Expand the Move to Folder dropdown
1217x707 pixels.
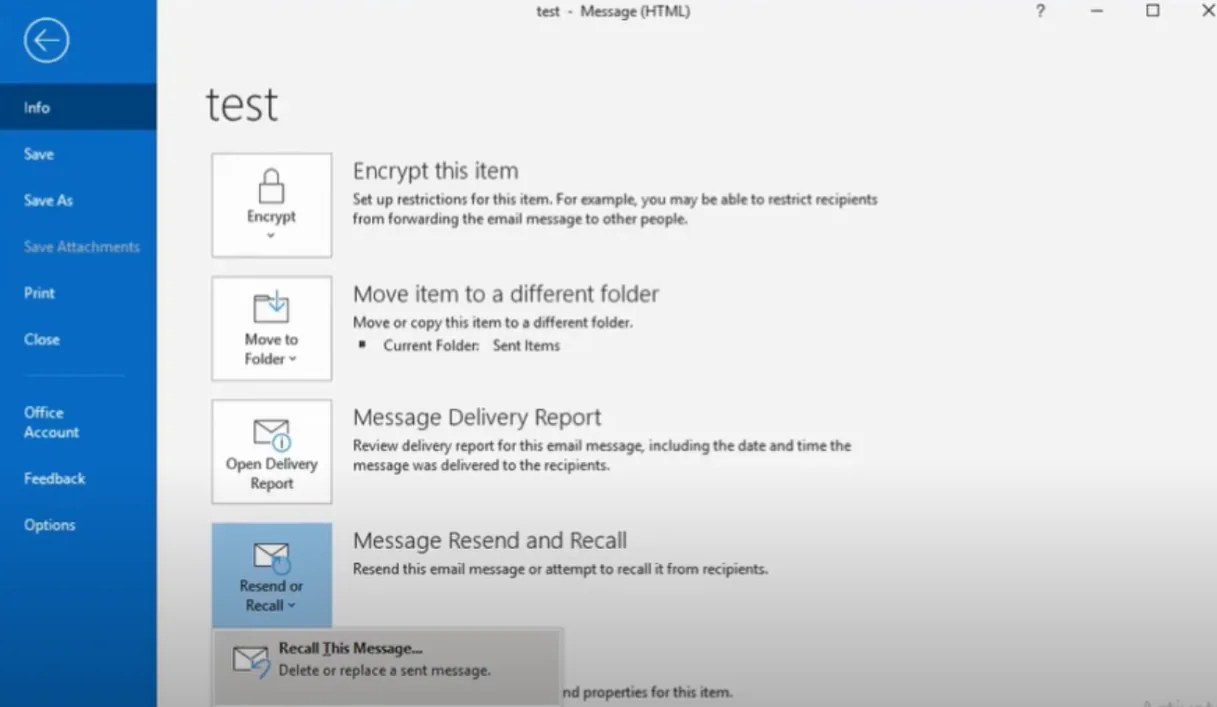point(292,359)
